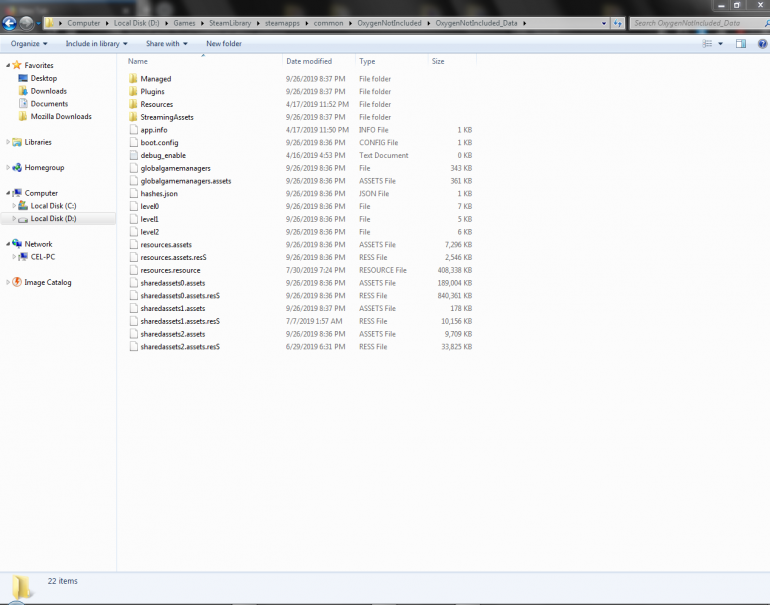Select the Image Catalog sidebar icon
The width and height of the screenshot is (770, 605).
pos(16,282)
